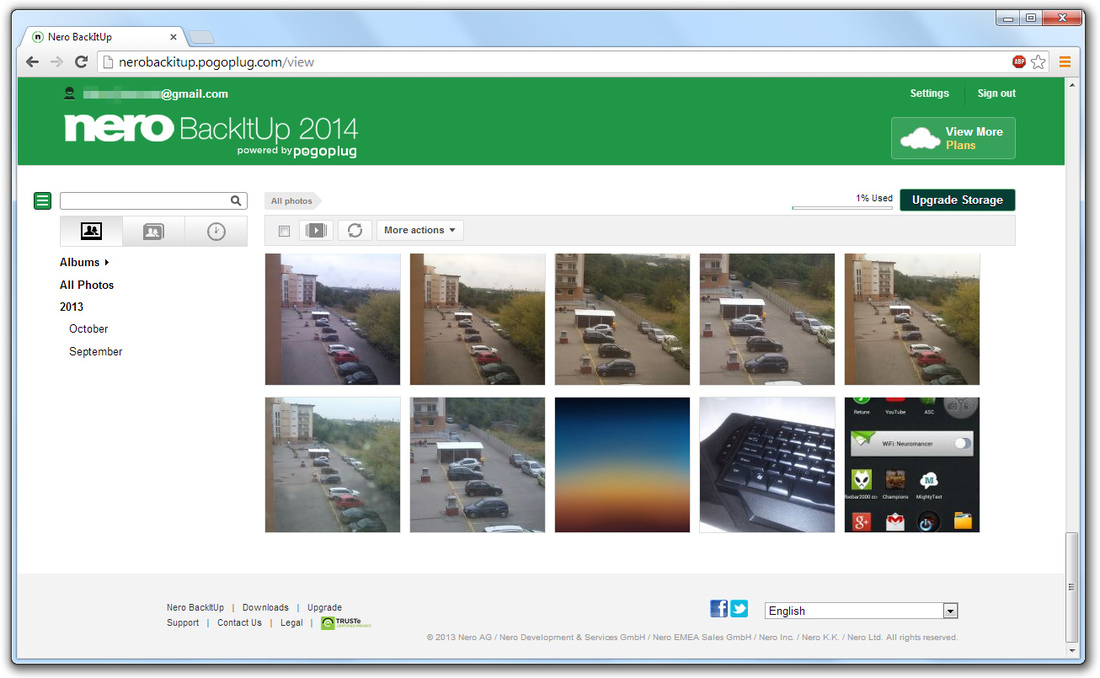Bookmark this page with the star icon

click(1038, 62)
